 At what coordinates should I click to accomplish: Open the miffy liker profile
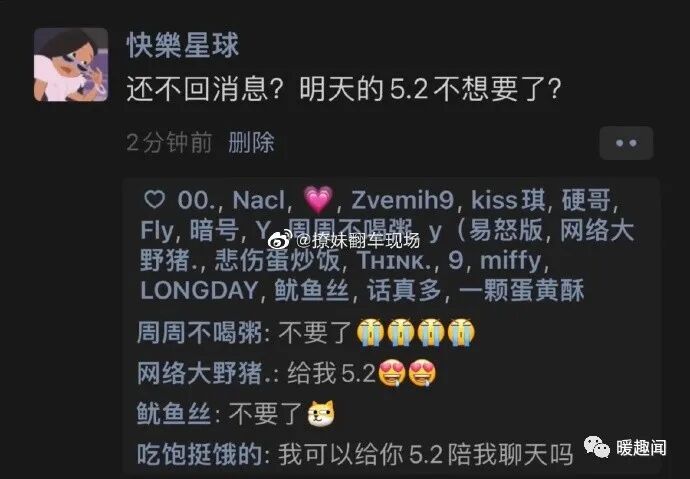(510, 261)
